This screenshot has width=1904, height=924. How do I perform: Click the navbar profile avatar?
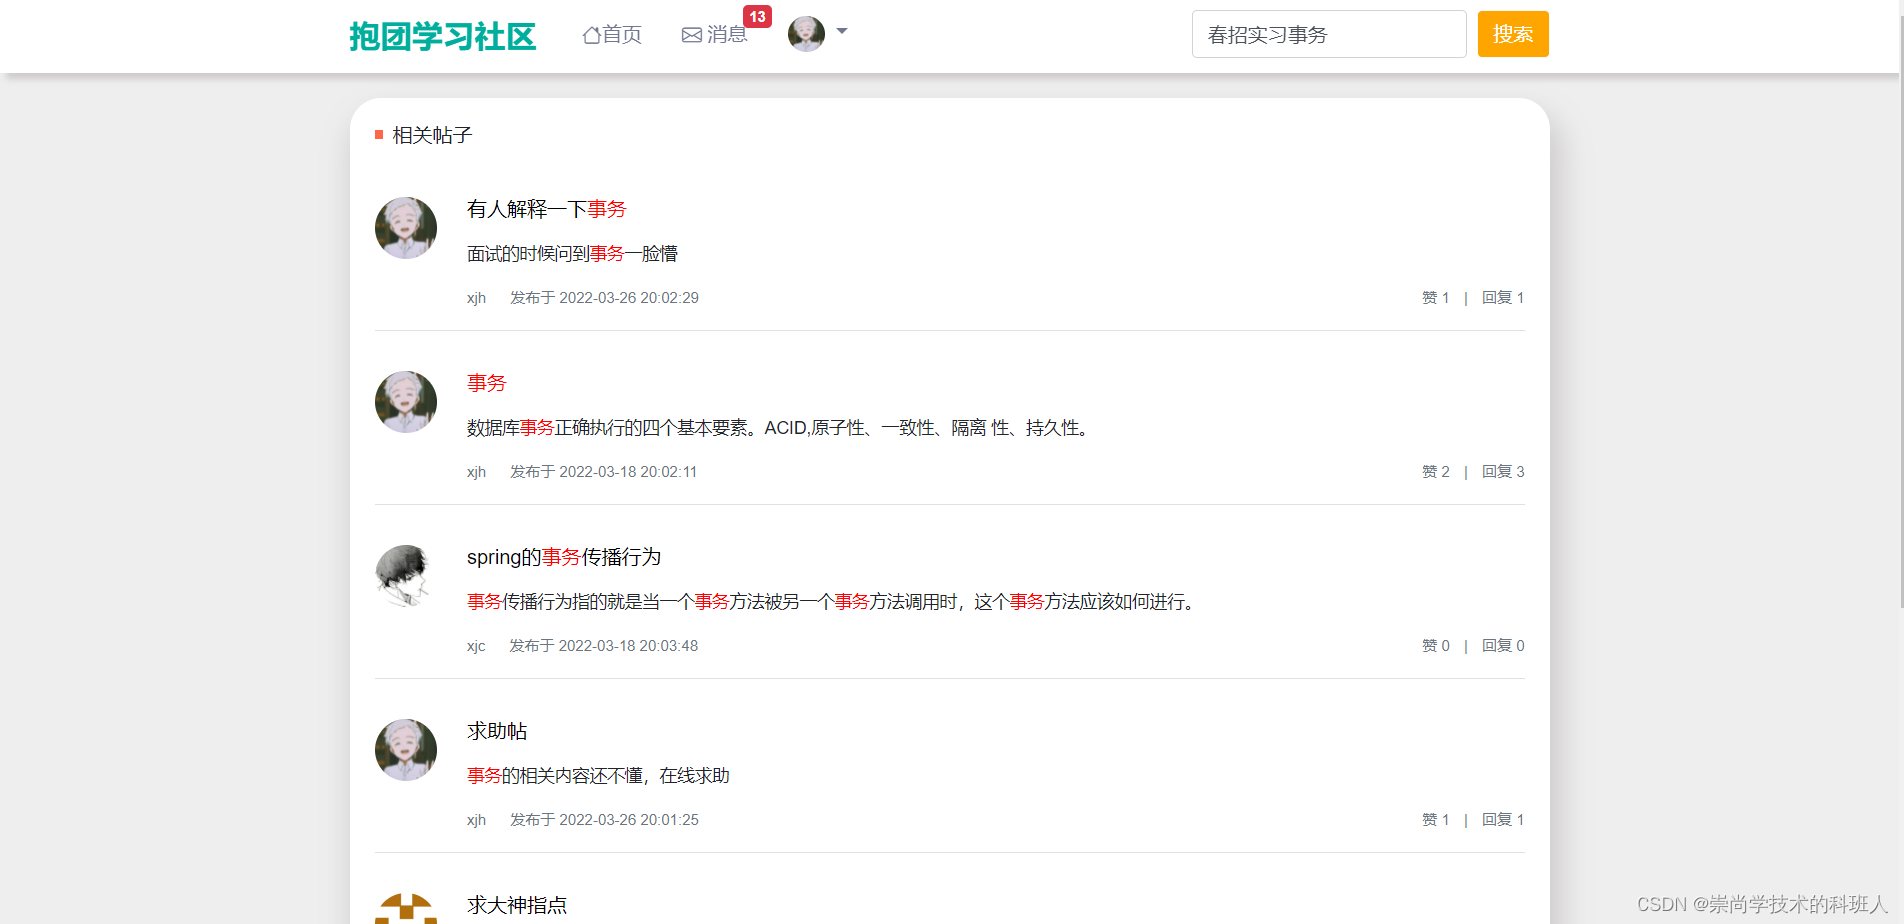point(806,33)
